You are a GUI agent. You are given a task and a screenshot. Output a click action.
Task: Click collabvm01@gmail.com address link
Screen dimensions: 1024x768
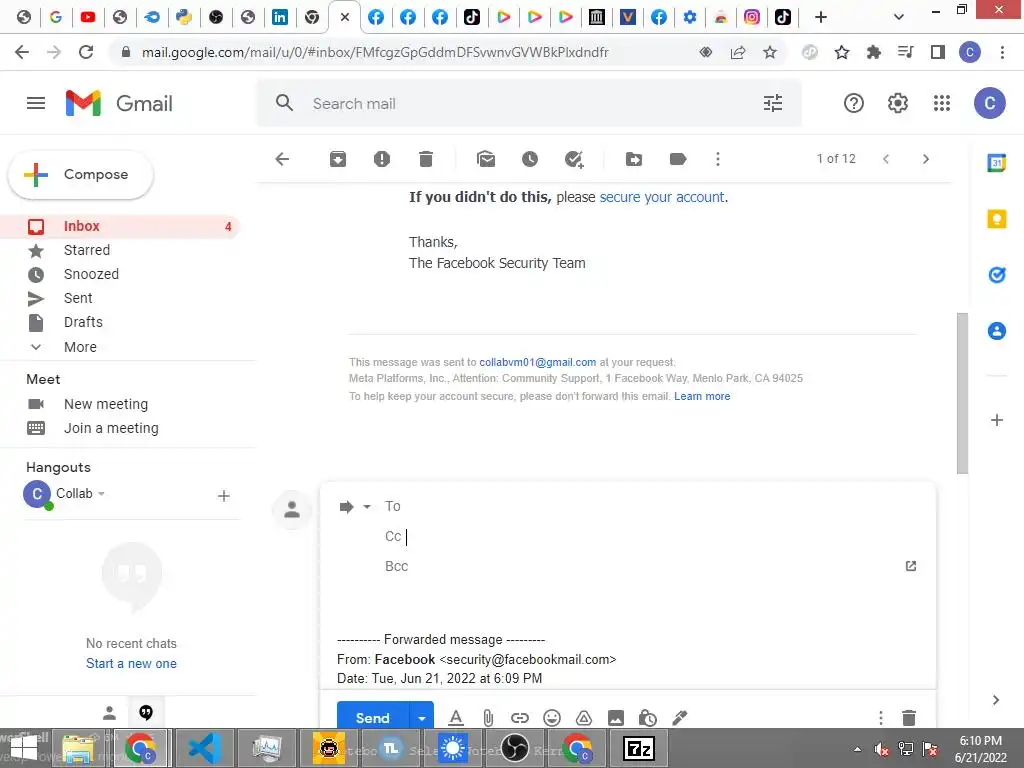[537, 362]
